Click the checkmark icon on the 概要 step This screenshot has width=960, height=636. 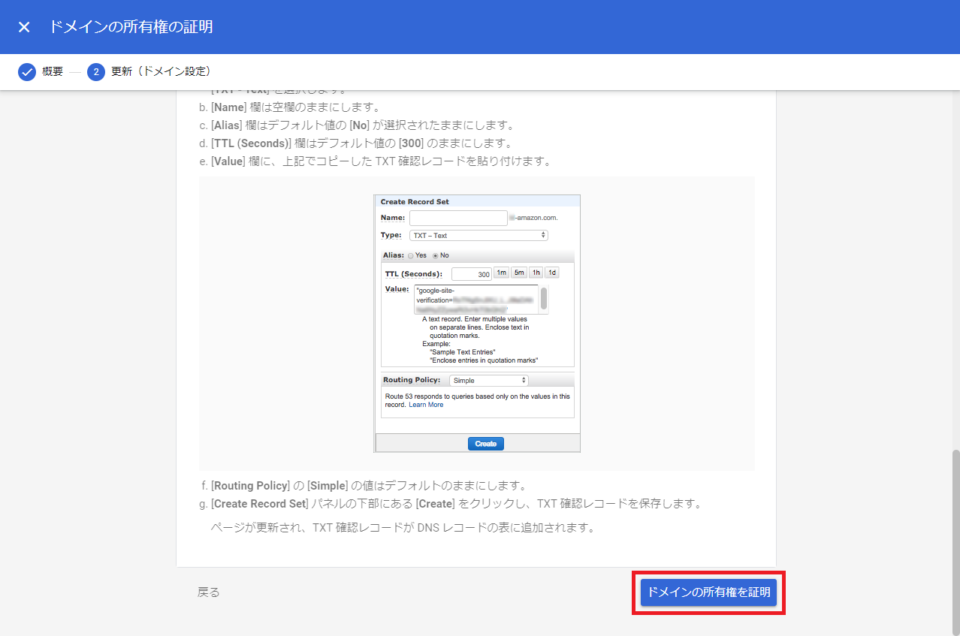(x=25, y=71)
